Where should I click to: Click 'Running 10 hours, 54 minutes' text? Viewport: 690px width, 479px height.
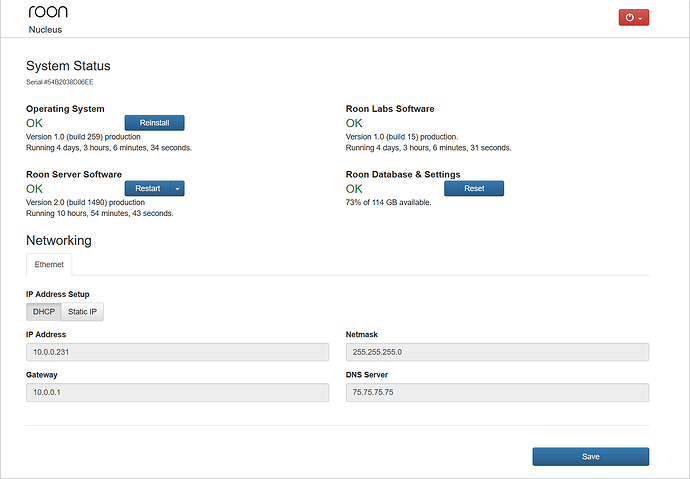tap(99, 213)
